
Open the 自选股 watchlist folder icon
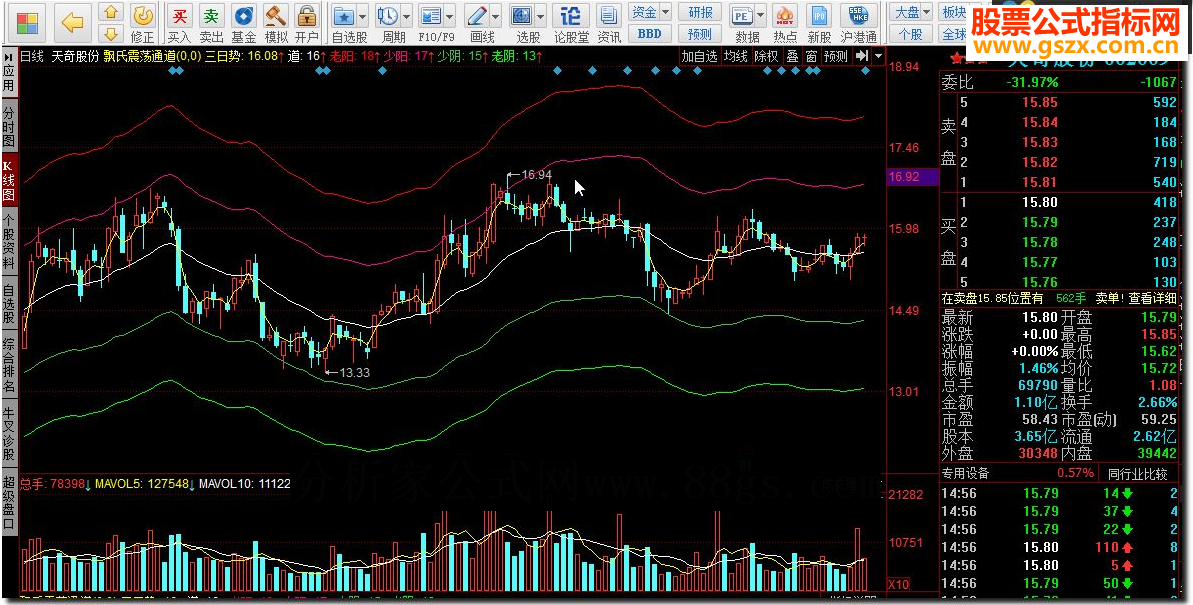coord(345,15)
